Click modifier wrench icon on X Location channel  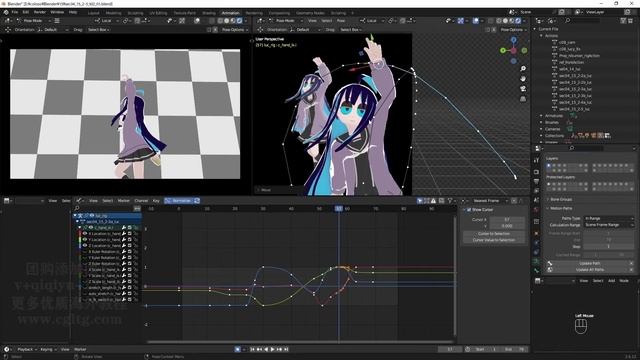point(124,233)
